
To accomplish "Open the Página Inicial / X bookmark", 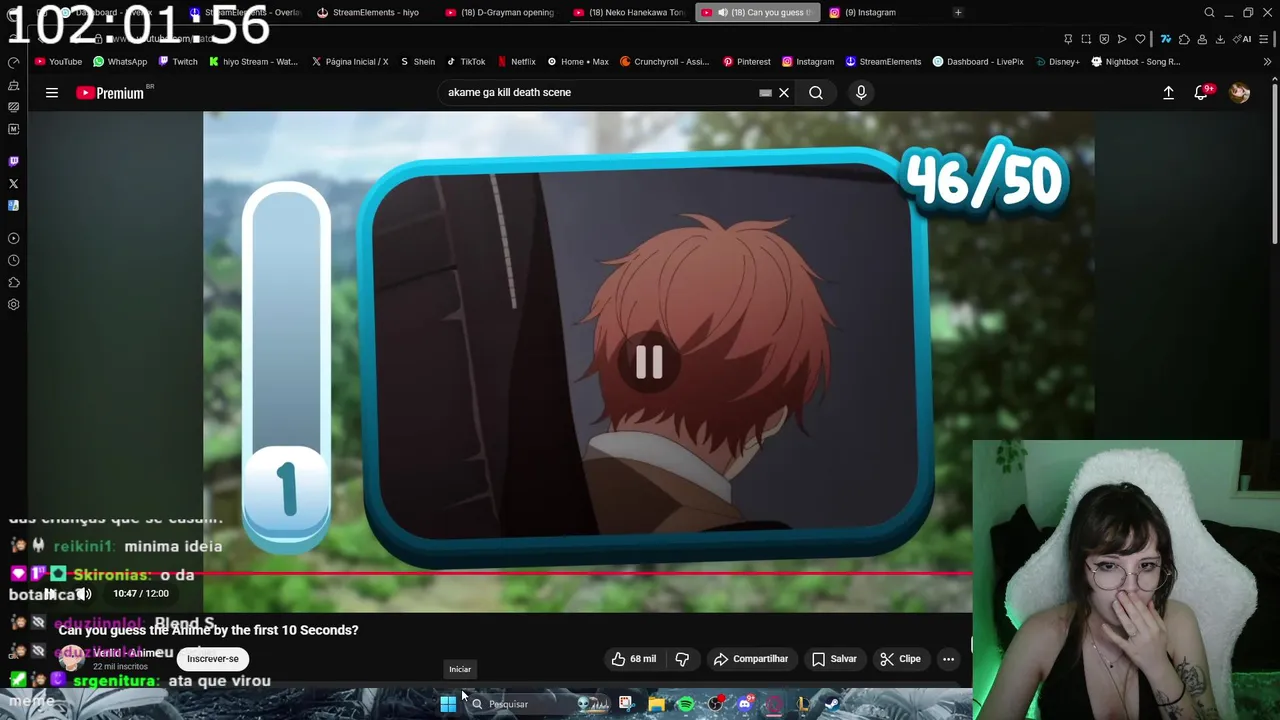I will tap(349, 62).
